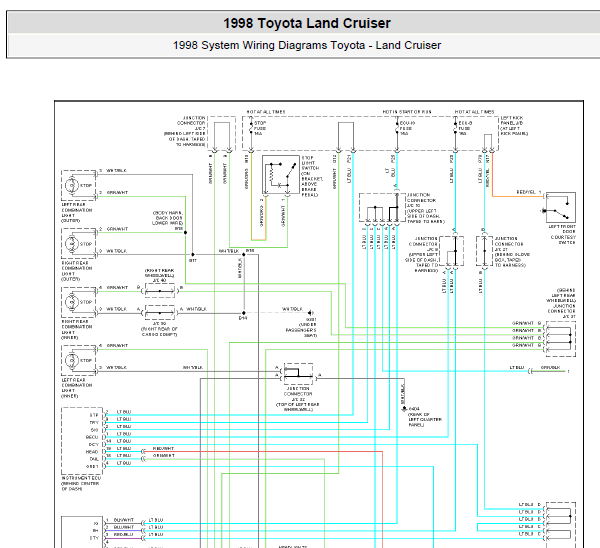Click the ground symbol under passenger's seat
The image size is (600, 548).
pyautogui.click(x=310, y=313)
